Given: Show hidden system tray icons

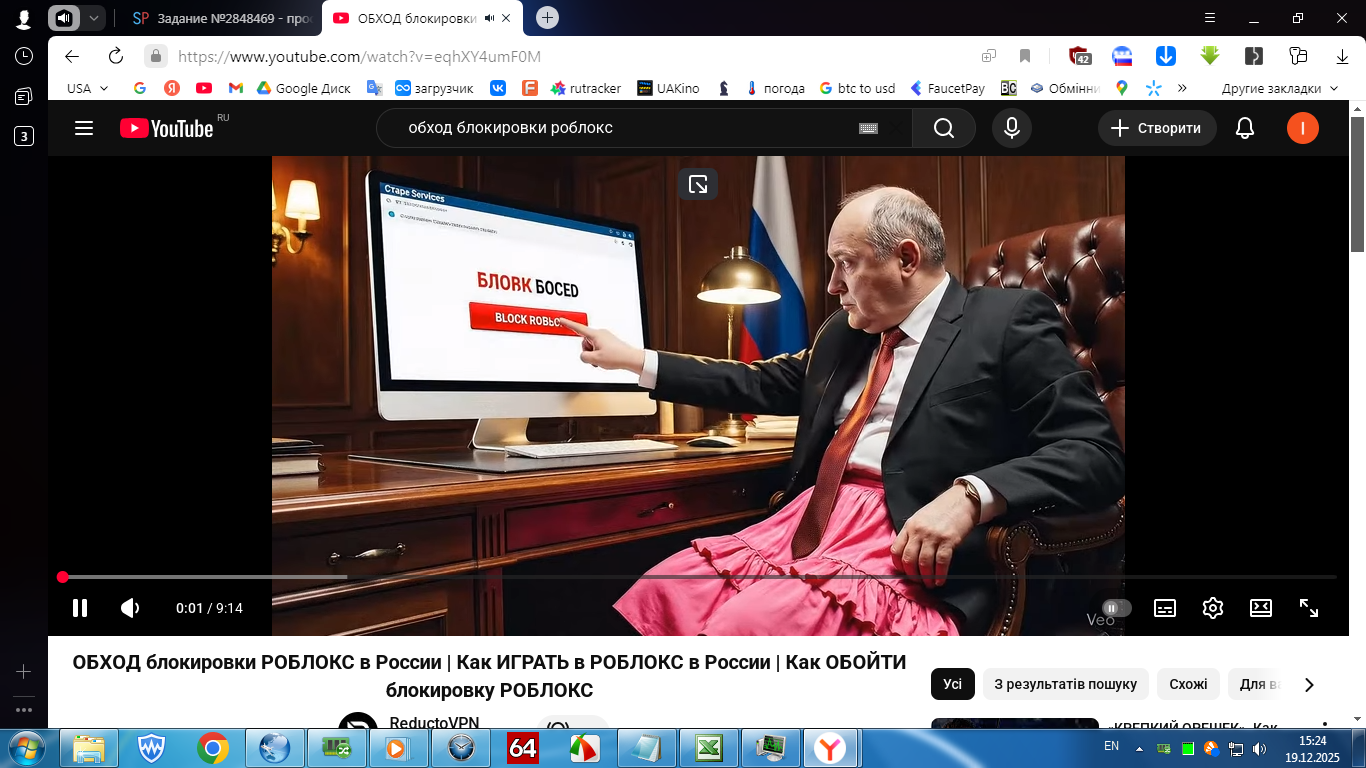Looking at the screenshot, I should [x=1139, y=747].
